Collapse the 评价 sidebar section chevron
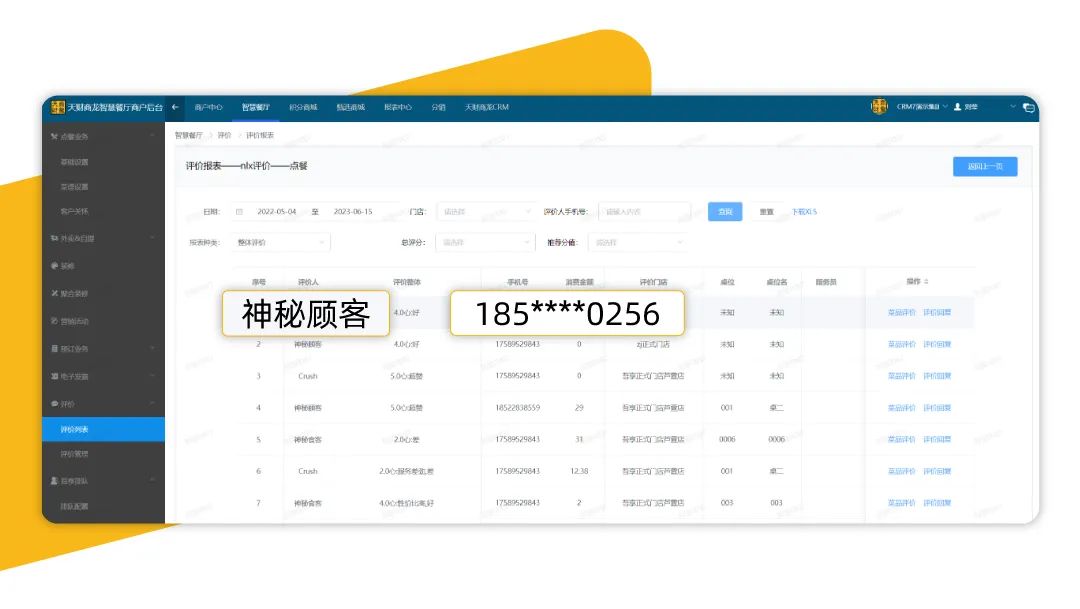Image resolution: width=1080 pixels, height=609 pixels. click(152, 403)
